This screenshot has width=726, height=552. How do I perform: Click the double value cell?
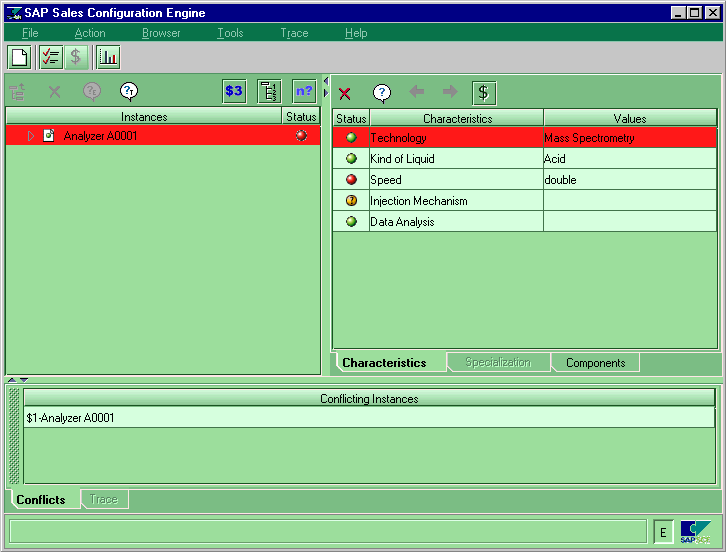(630, 179)
